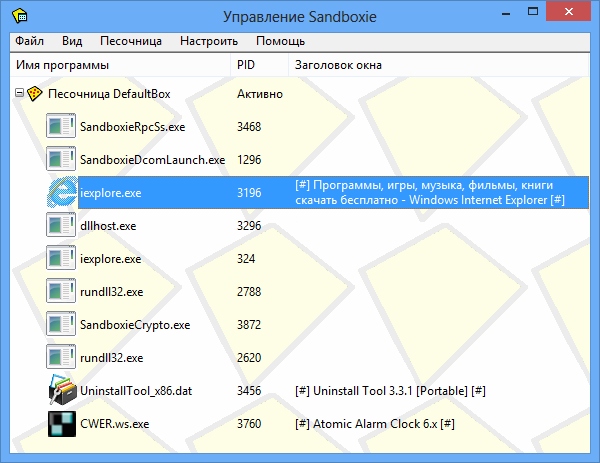Click the Заголовок окна column header
600x463 pixels.
(338, 65)
